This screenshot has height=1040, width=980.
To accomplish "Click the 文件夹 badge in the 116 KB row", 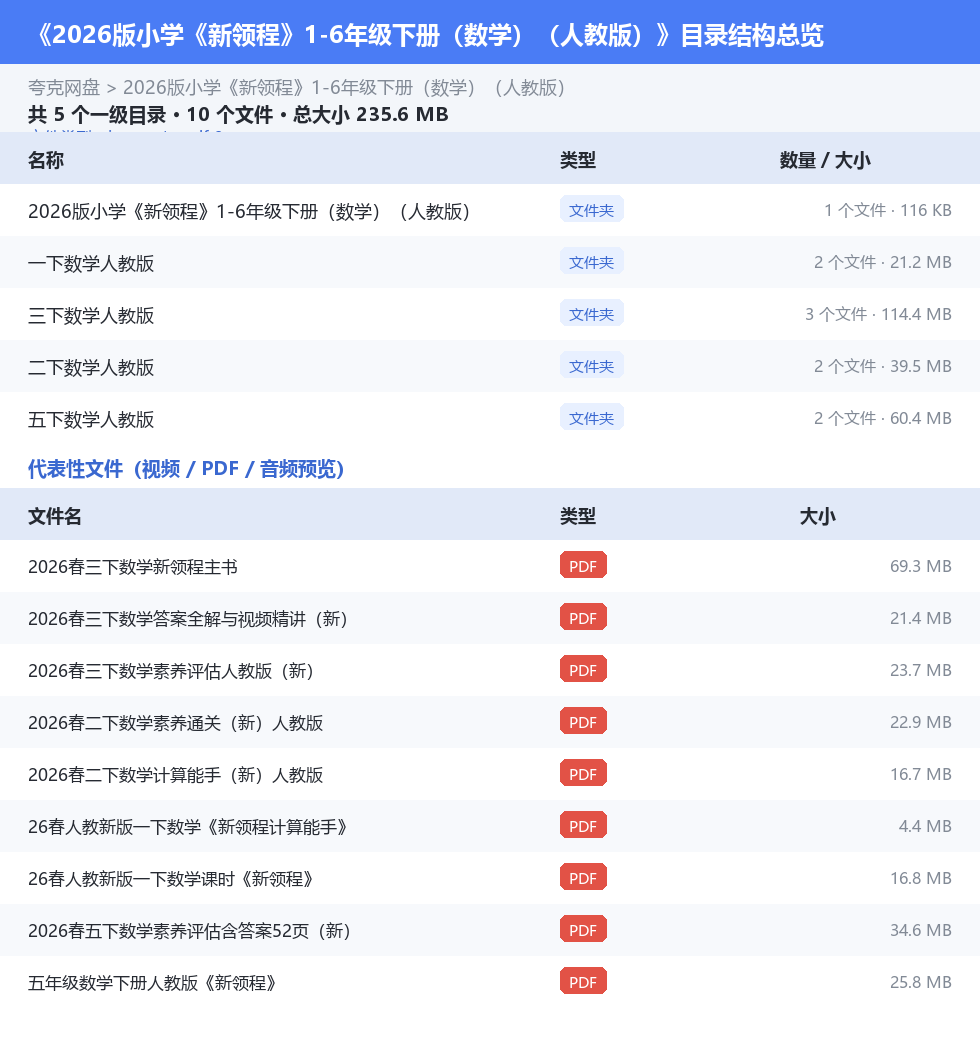I will tap(591, 210).
